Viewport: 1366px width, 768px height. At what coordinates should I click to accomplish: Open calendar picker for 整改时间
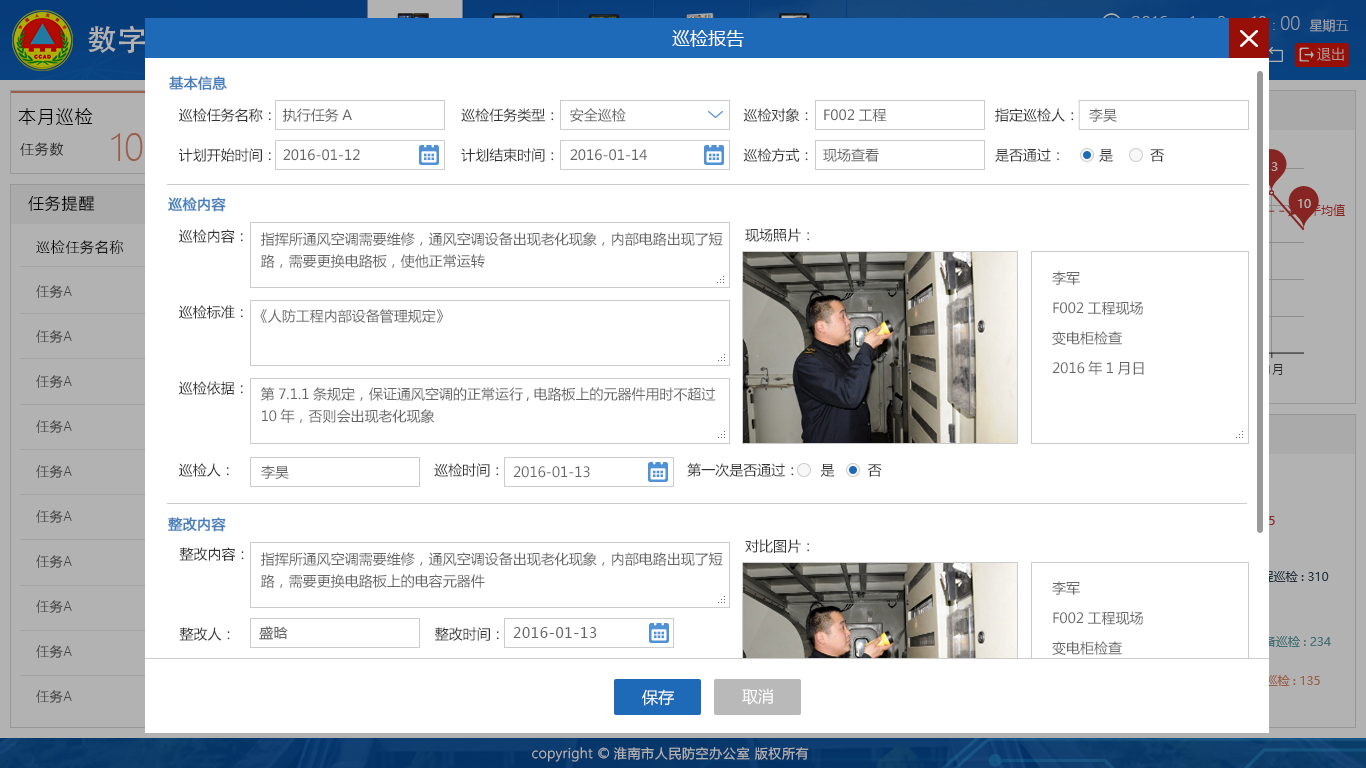pos(658,632)
